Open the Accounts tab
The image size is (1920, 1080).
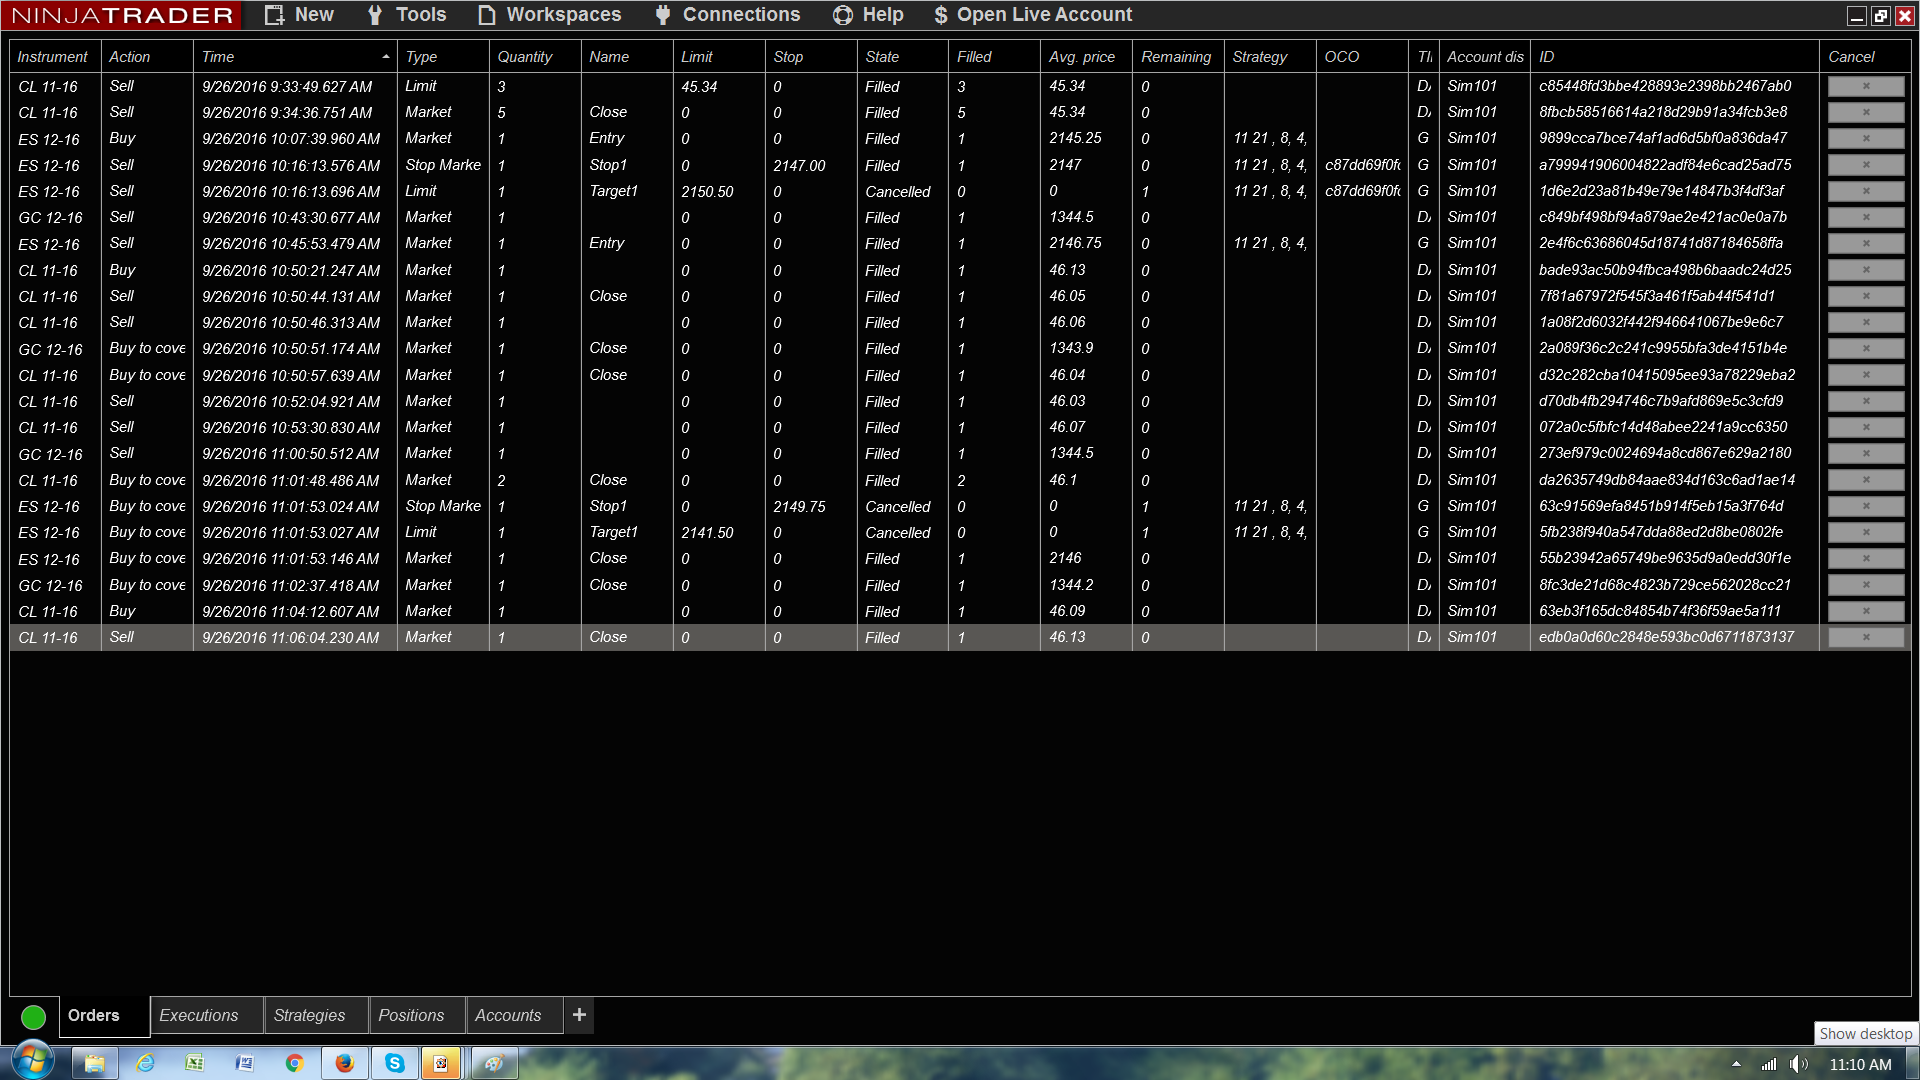click(508, 1016)
